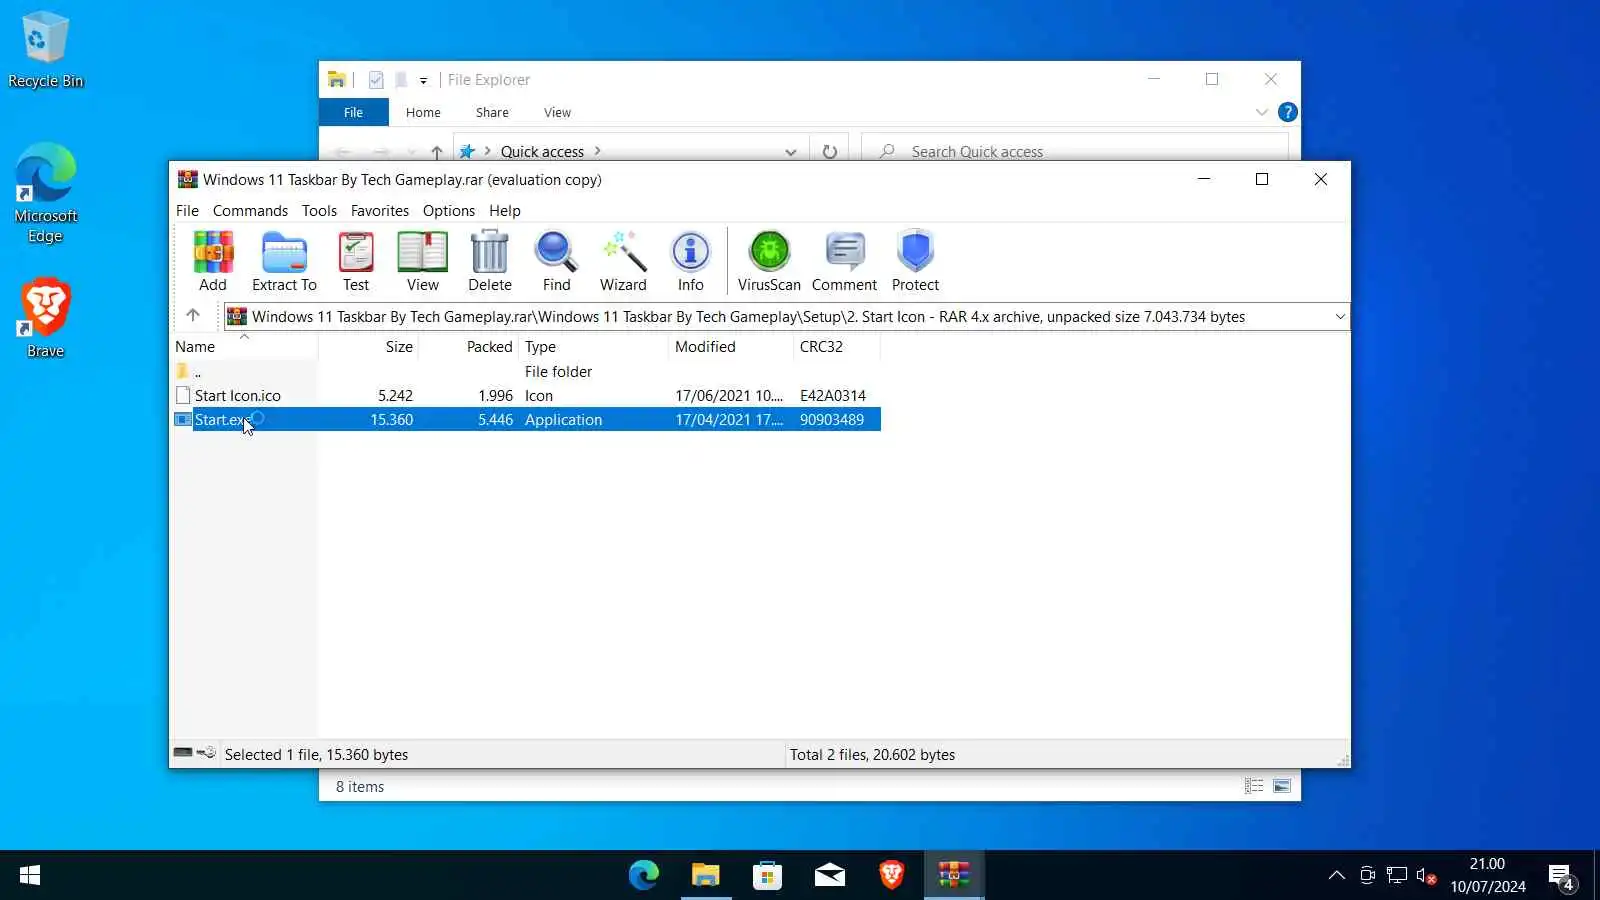Sort files by the Modified column header
Image resolution: width=1600 pixels, height=900 pixels.
(731, 346)
